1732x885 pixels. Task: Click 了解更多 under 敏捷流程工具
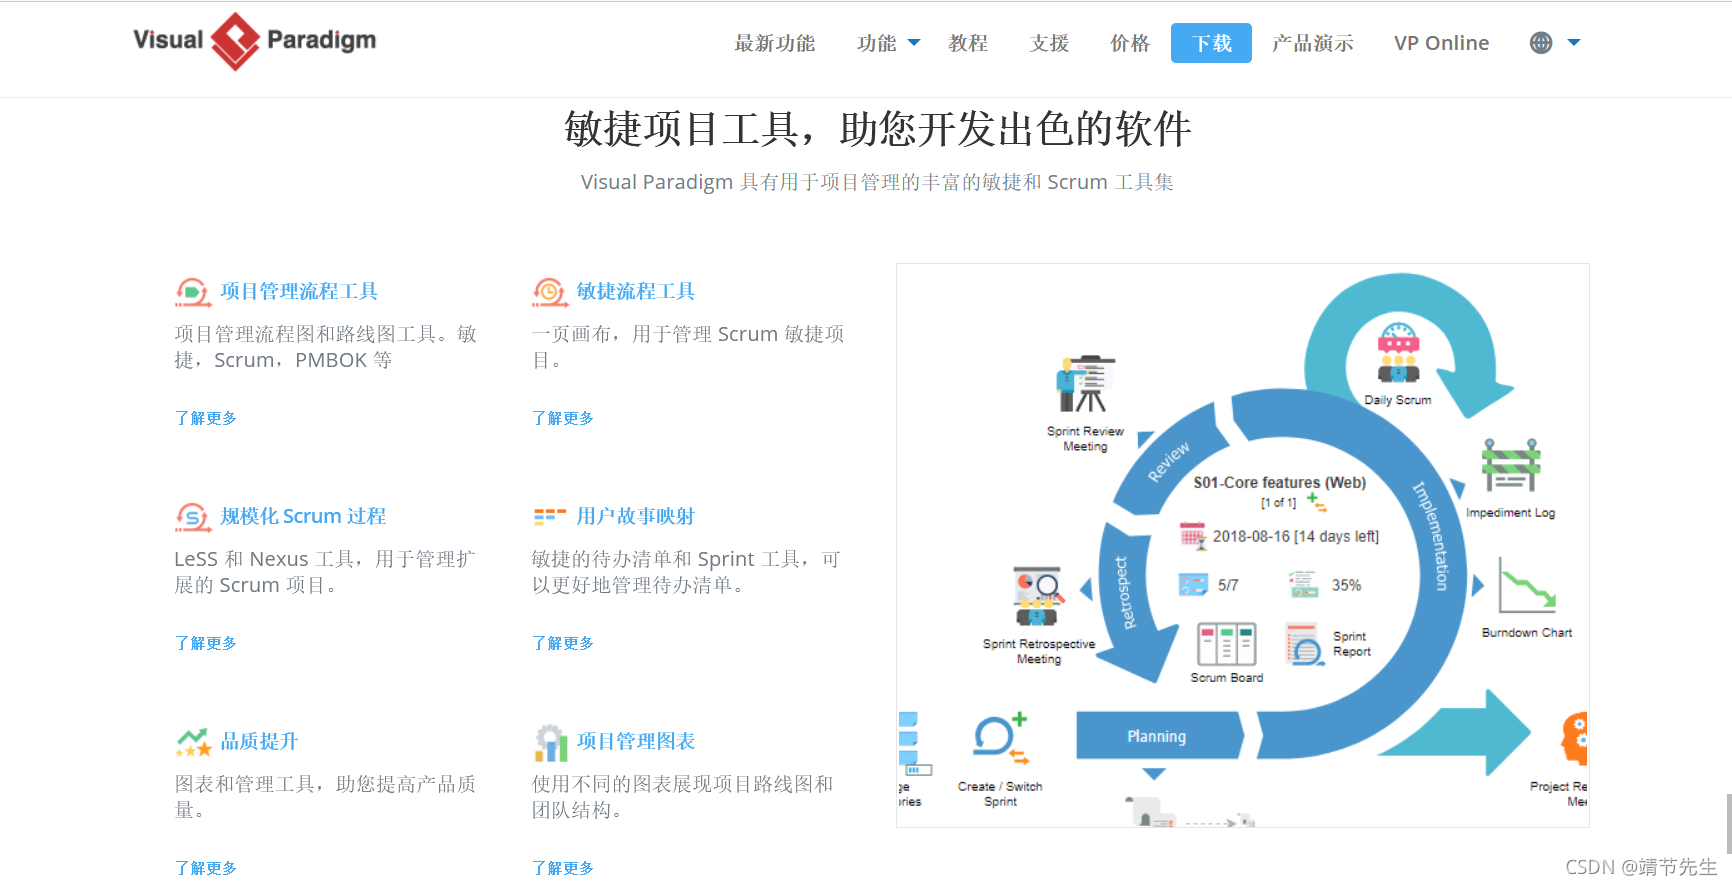pyautogui.click(x=563, y=418)
